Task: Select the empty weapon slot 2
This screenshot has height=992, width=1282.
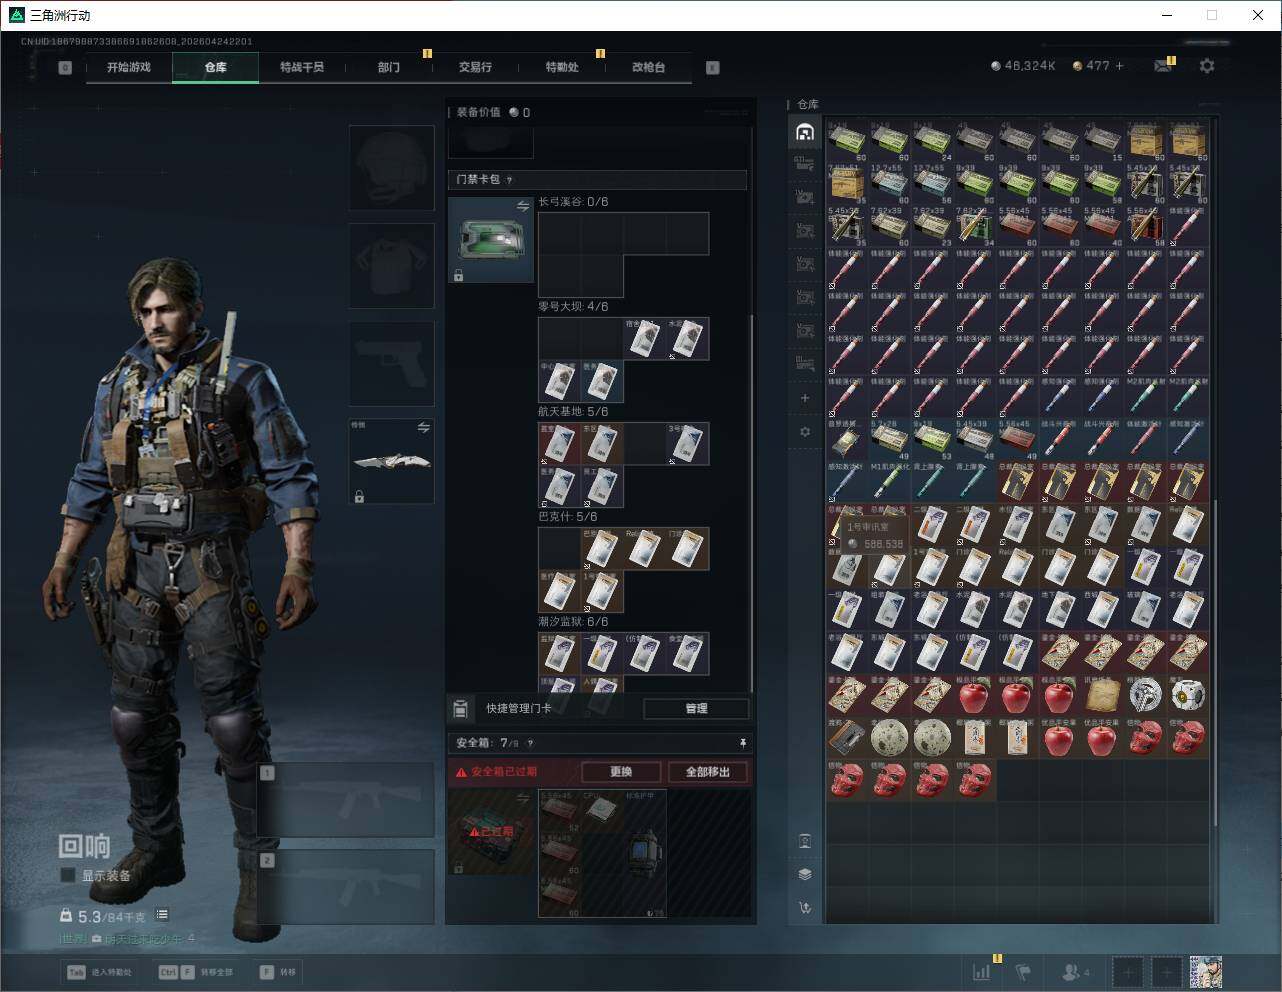Action: (x=346, y=887)
